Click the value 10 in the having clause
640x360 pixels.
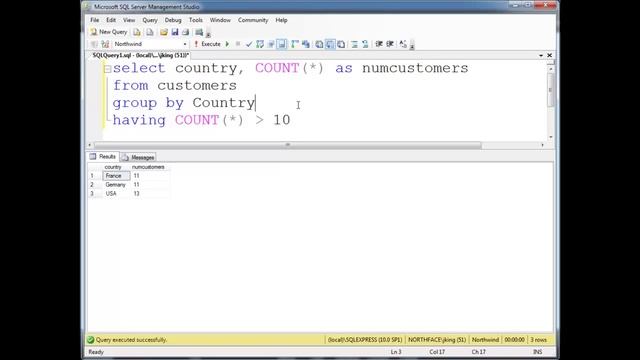[281, 120]
